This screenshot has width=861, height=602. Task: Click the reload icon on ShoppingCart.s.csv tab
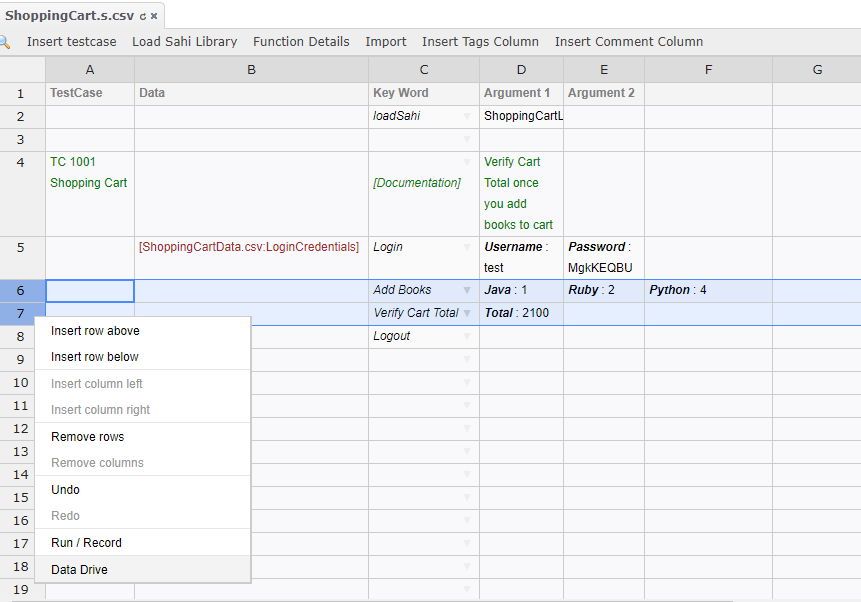[x=143, y=17]
